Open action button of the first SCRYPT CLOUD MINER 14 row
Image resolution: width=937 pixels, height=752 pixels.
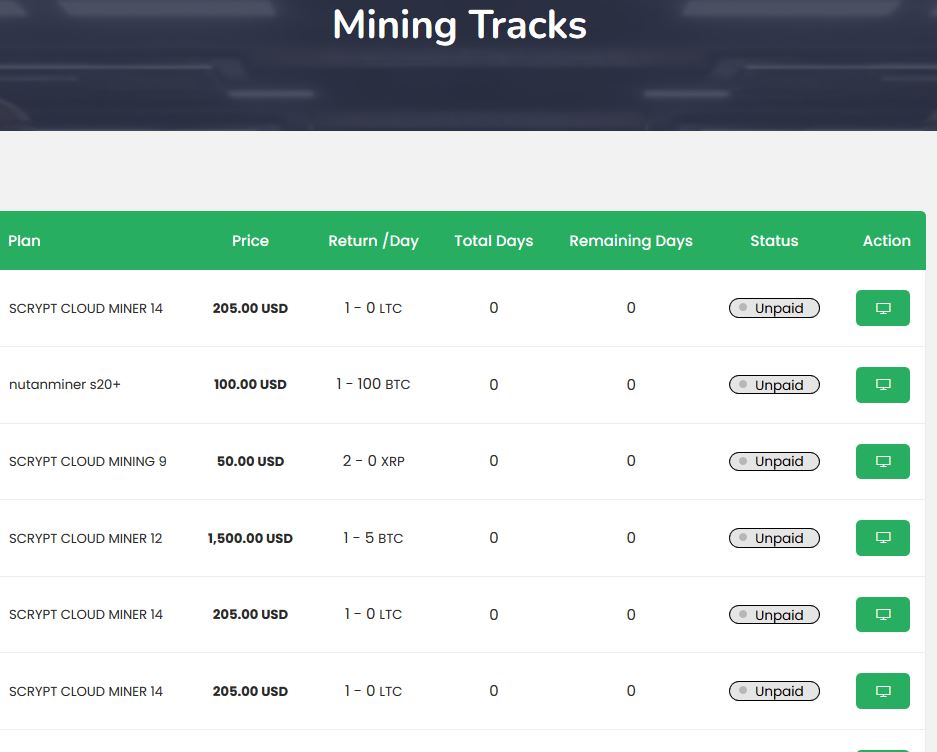tap(883, 308)
